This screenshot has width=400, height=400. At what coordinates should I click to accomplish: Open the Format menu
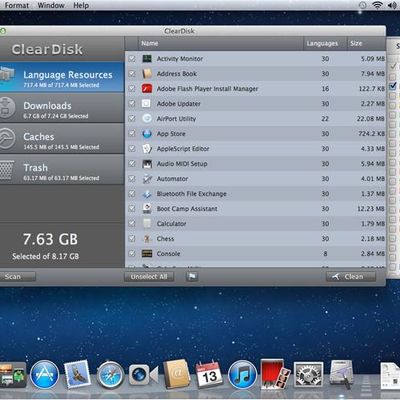[17, 5]
